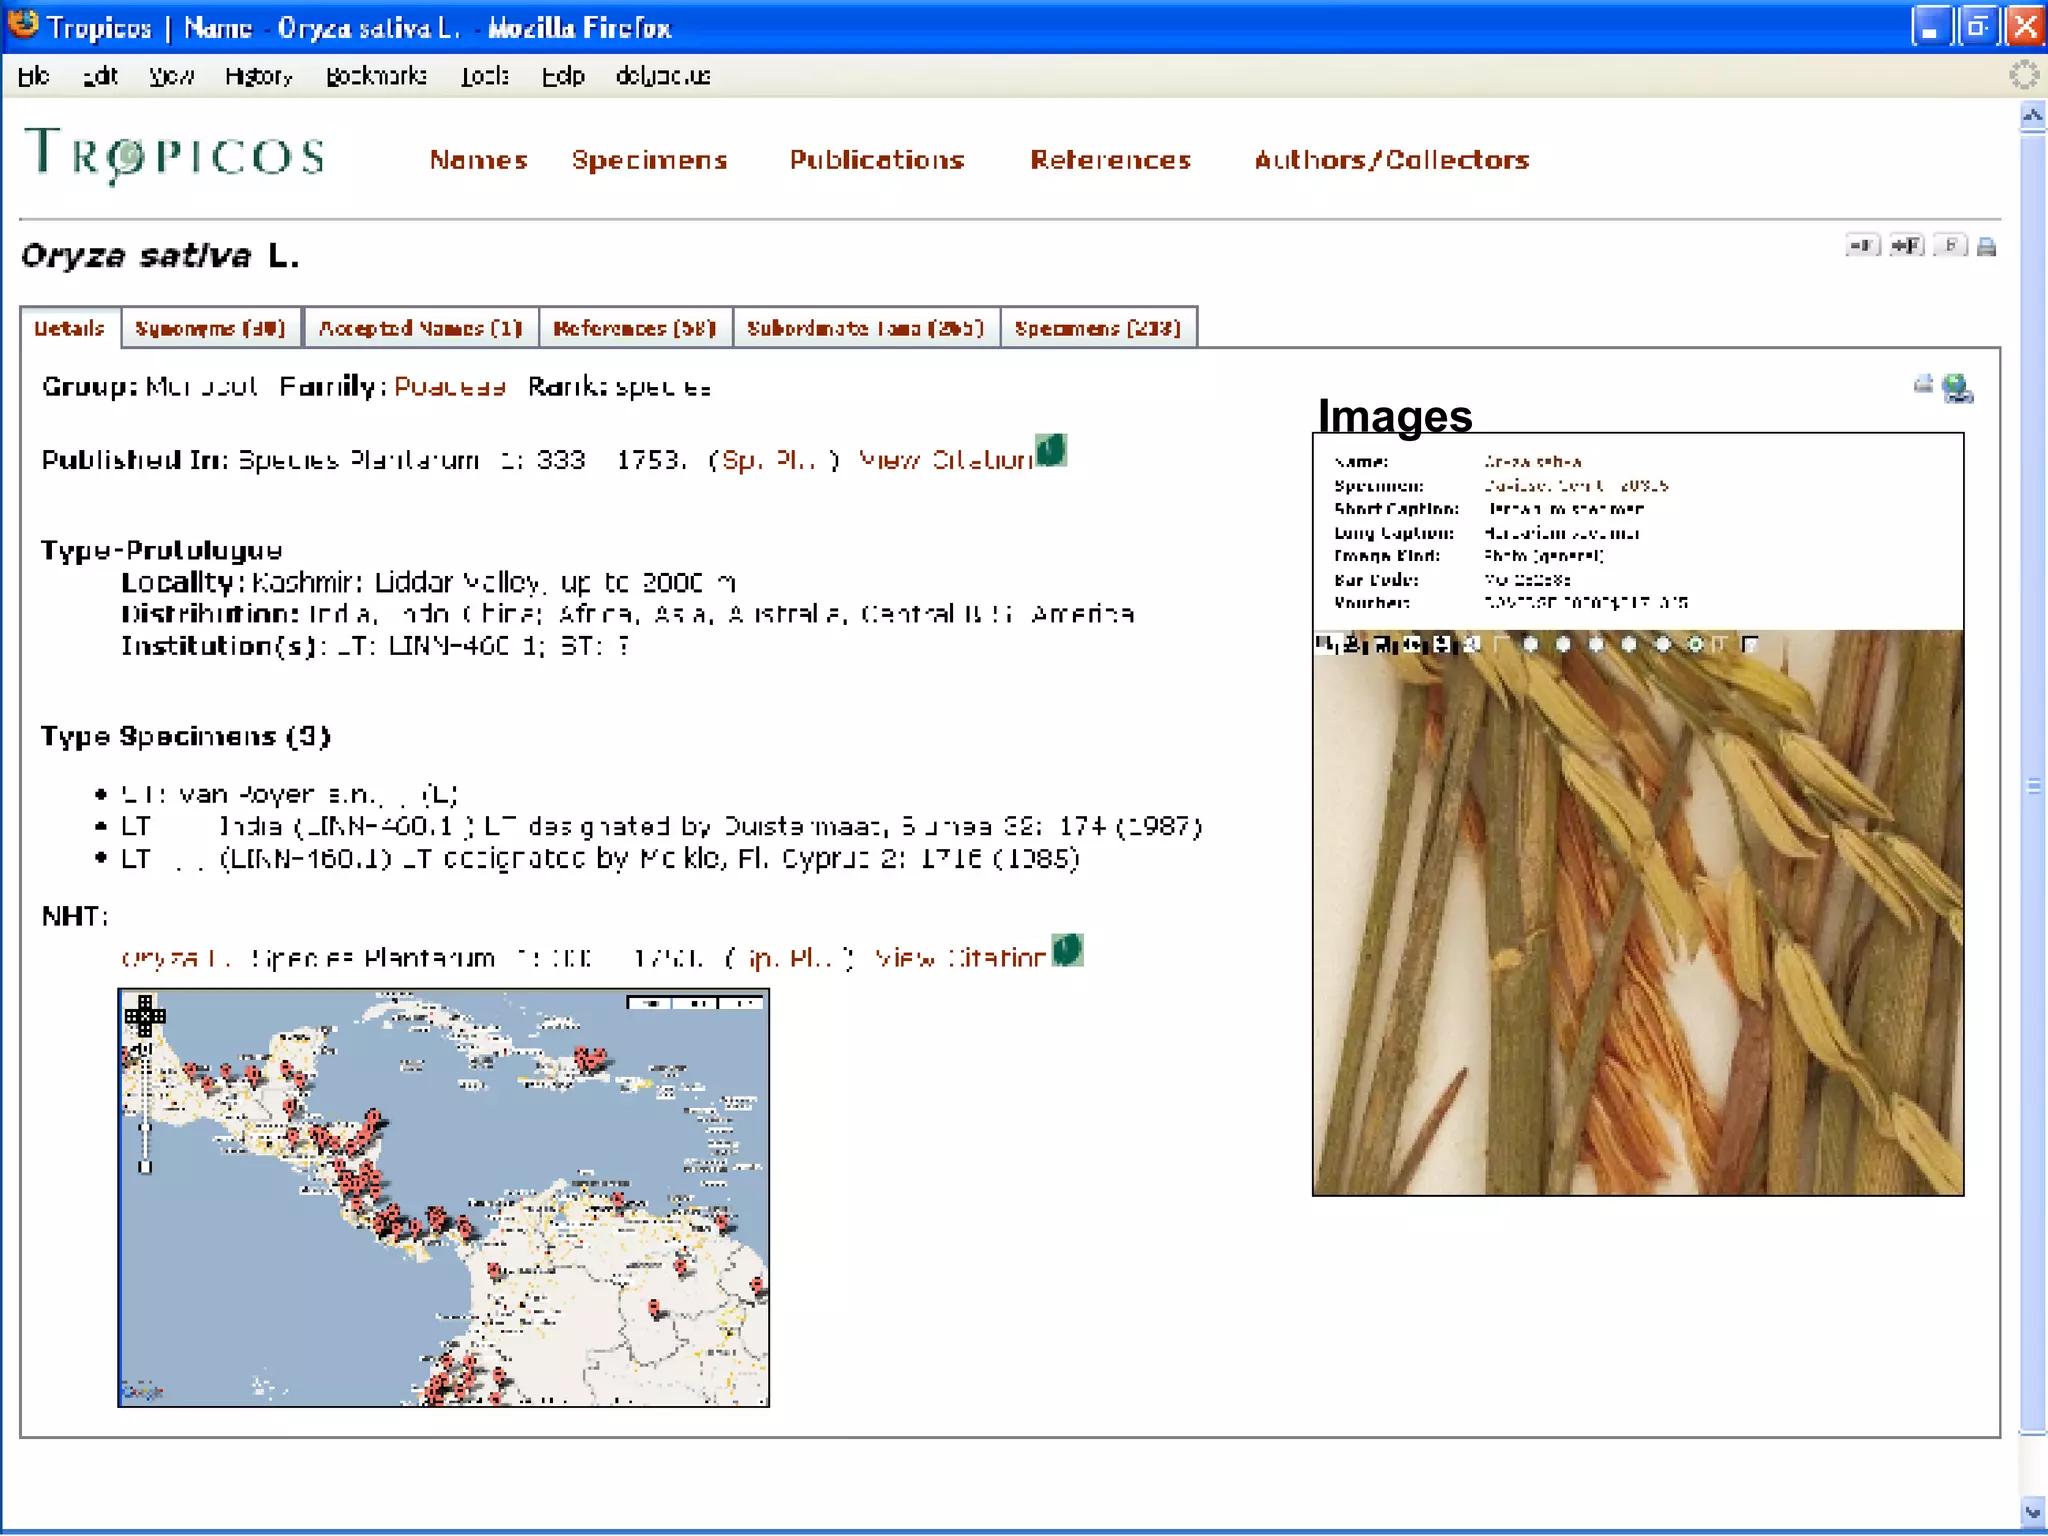Click the globe network icon above Images
The image size is (2048, 1536).
(1957, 388)
